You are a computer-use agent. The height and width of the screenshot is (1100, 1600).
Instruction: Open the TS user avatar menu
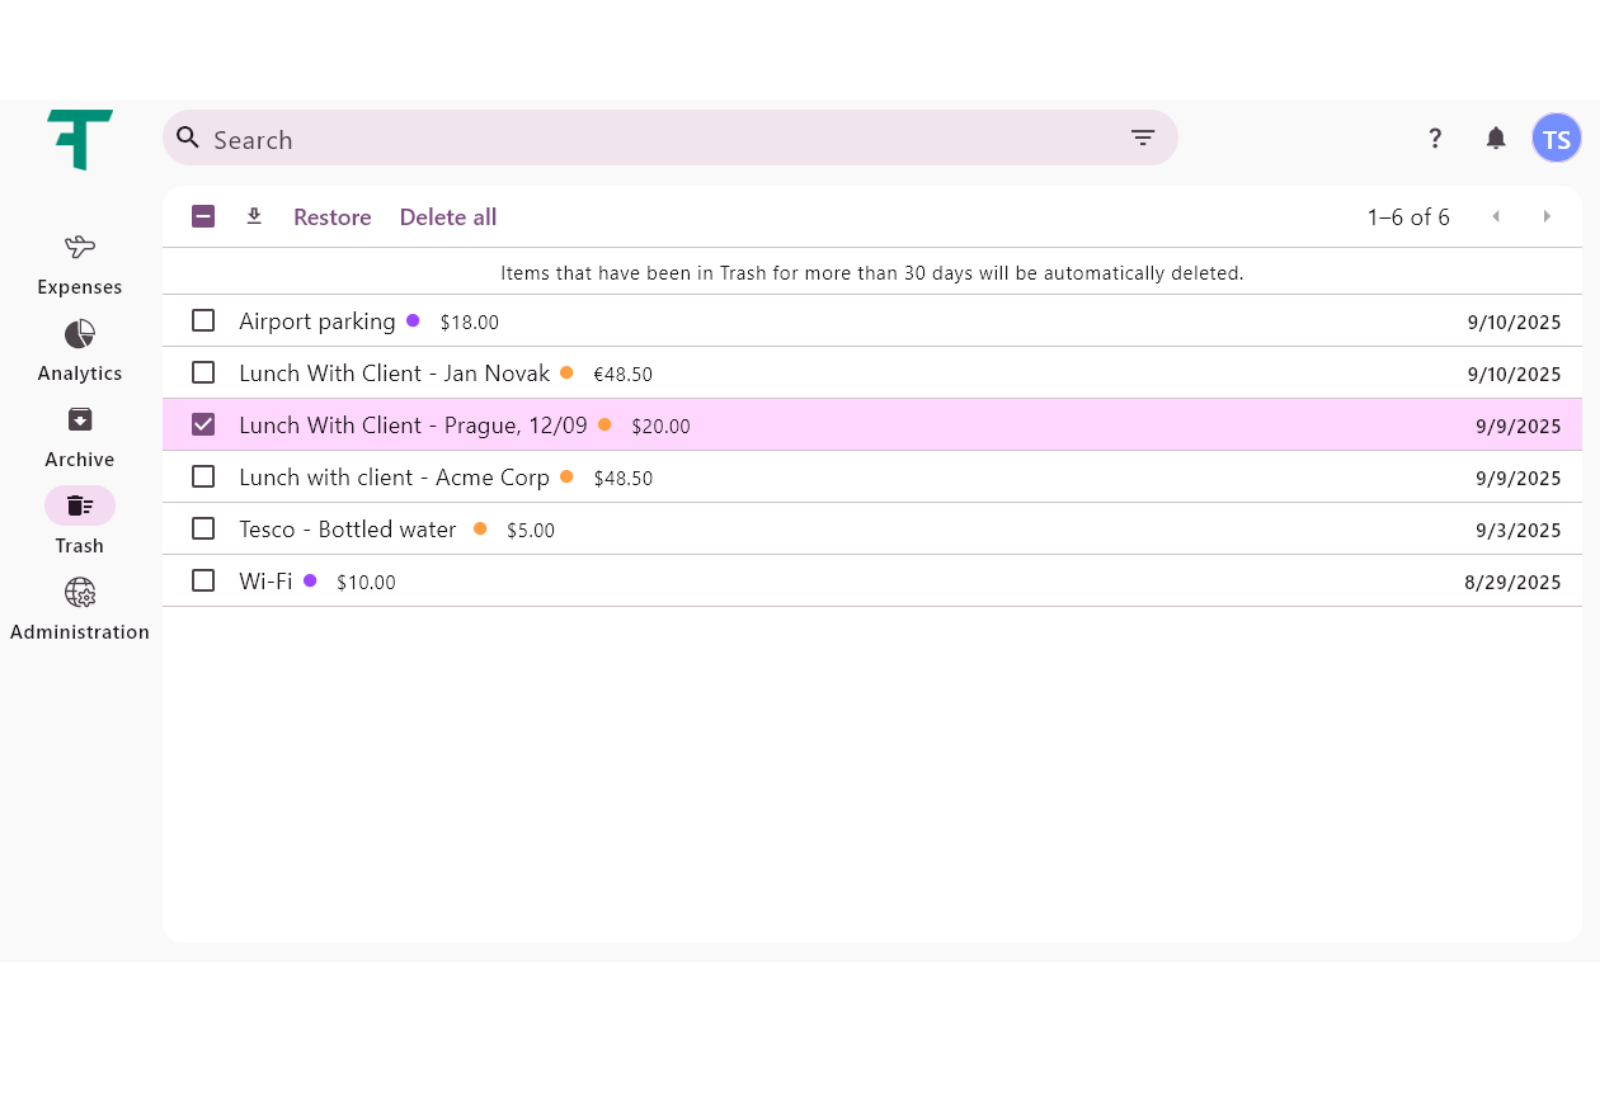pos(1556,138)
